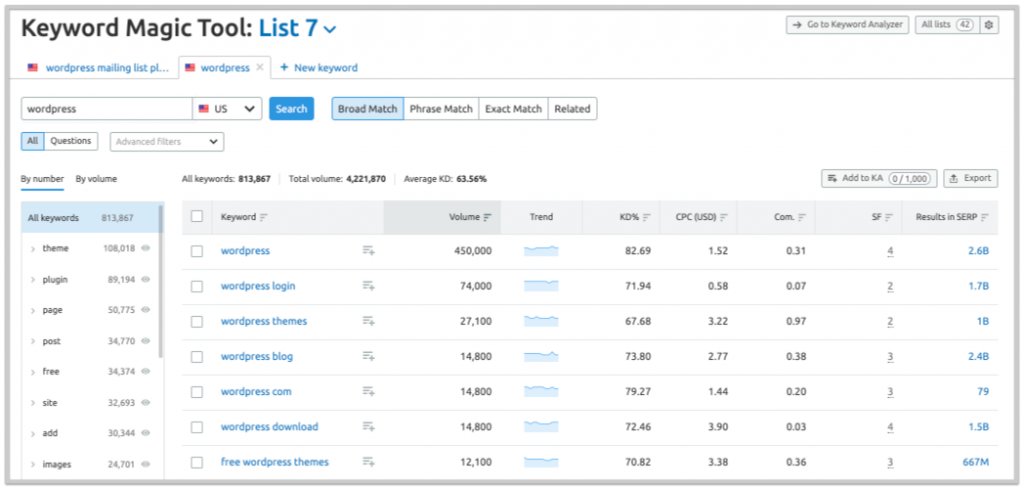Toggle eye icon for free group
The width and height of the screenshot is (1024, 489).
tap(146, 371)
